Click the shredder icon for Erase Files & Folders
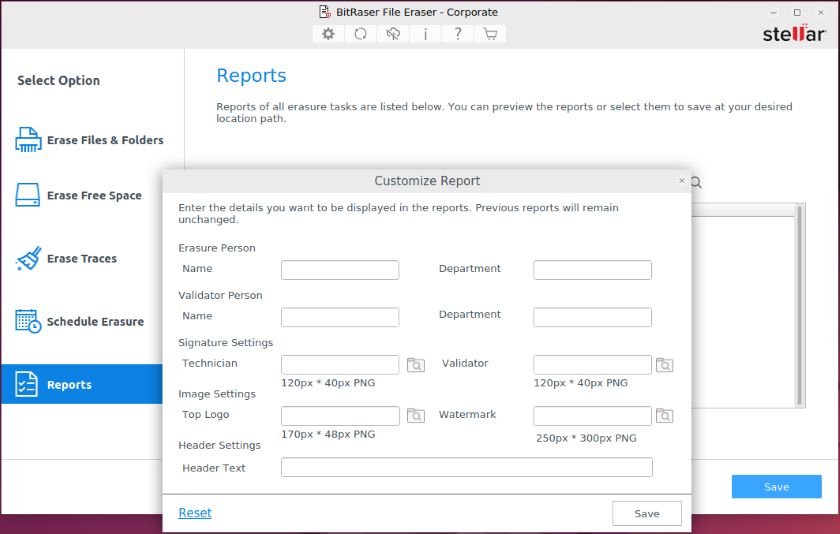This screenshot has width=840, height=534. 28,140
